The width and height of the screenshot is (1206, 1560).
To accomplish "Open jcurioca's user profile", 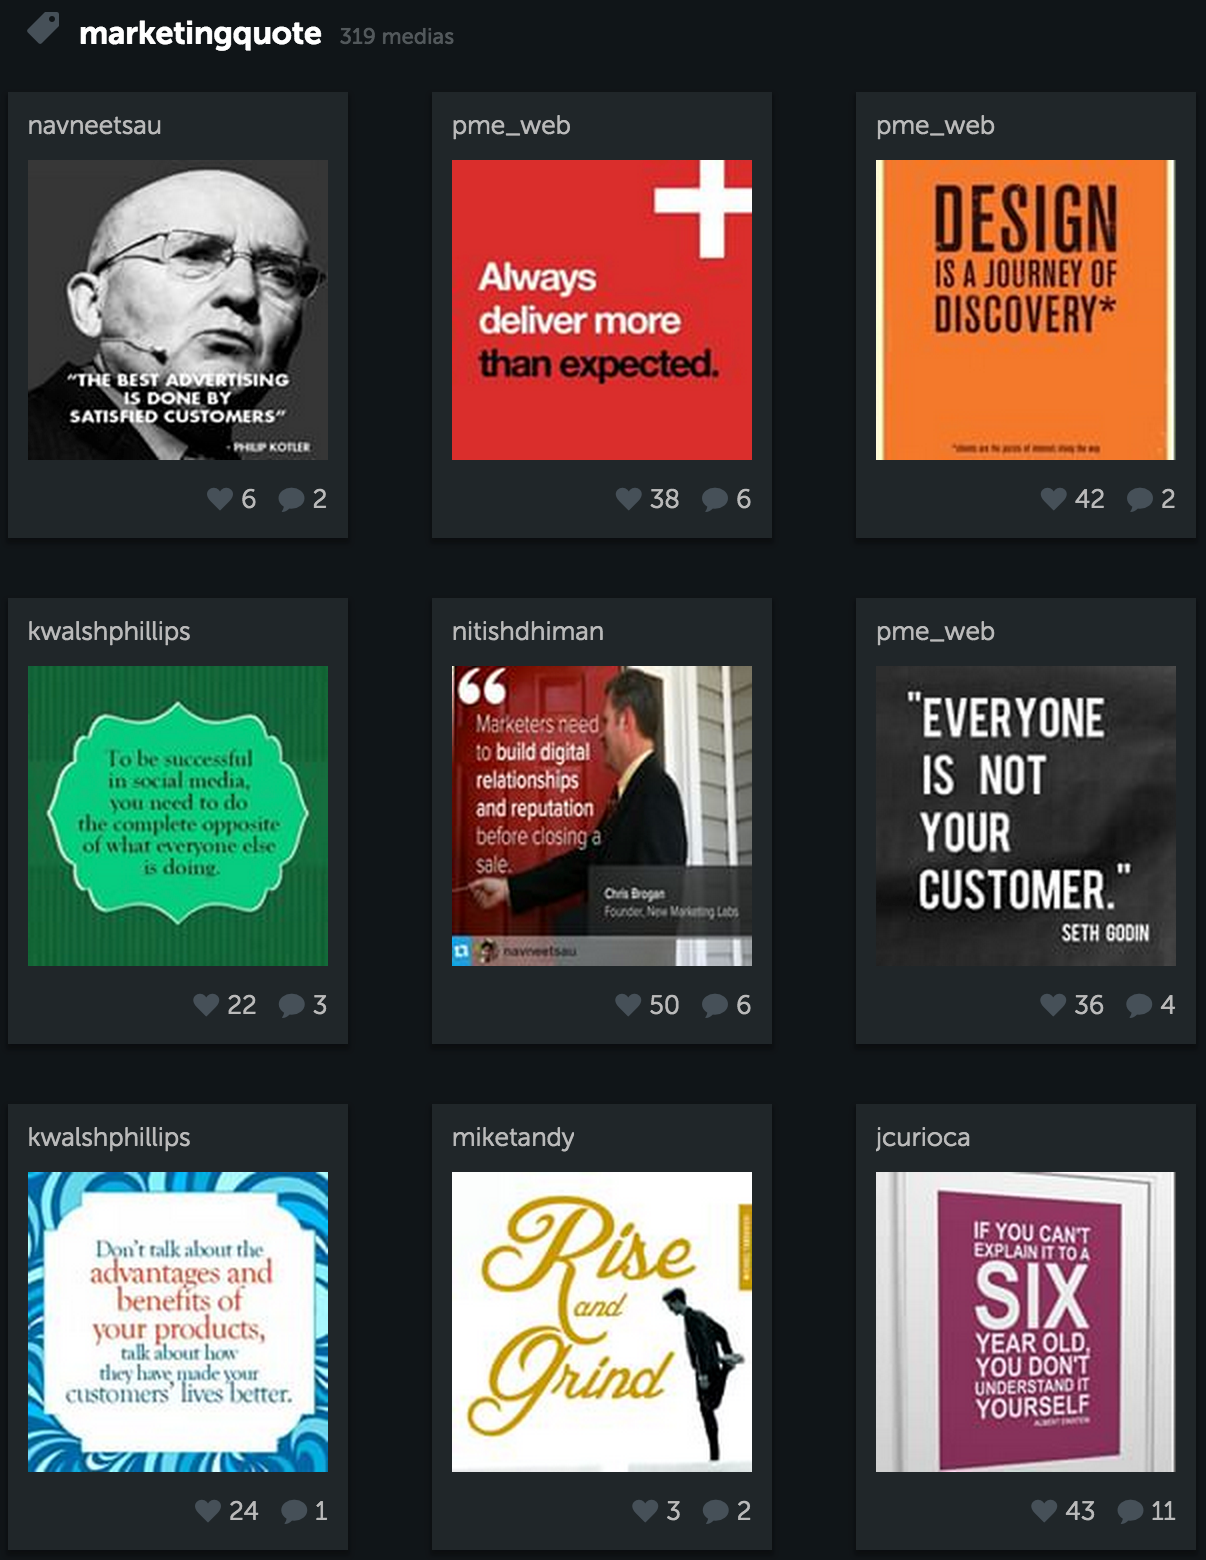I will pos(922,1138).
